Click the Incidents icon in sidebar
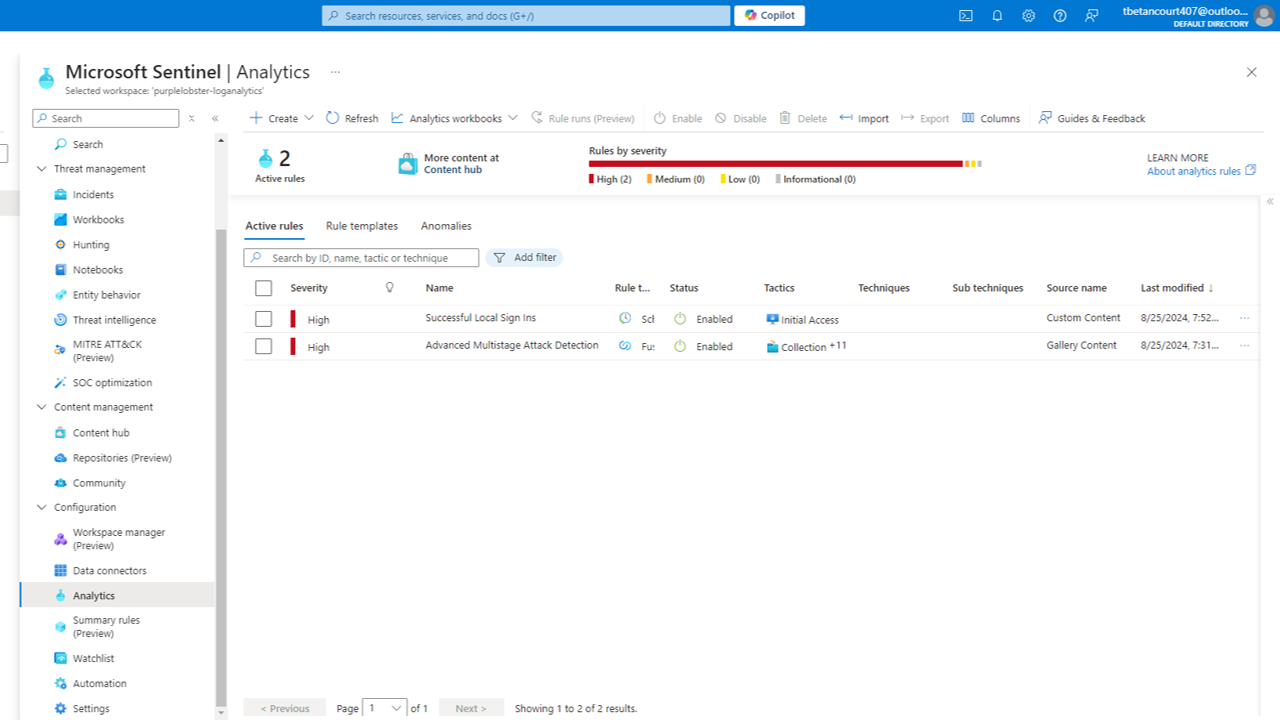The height and width of the screenshot is (720, 1280). click(x=61, y=194)
